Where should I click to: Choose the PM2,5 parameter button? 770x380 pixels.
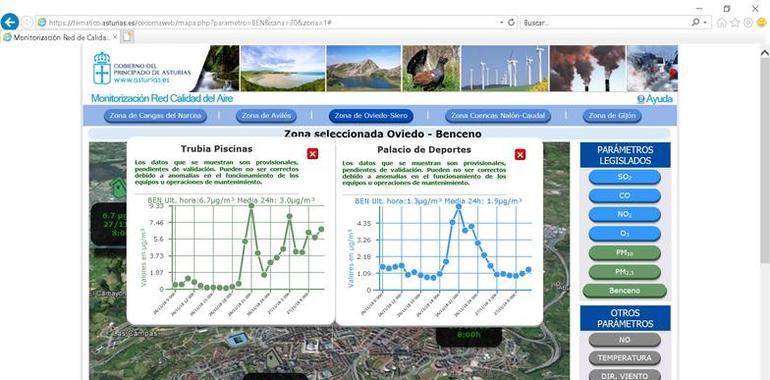[624, 272]
